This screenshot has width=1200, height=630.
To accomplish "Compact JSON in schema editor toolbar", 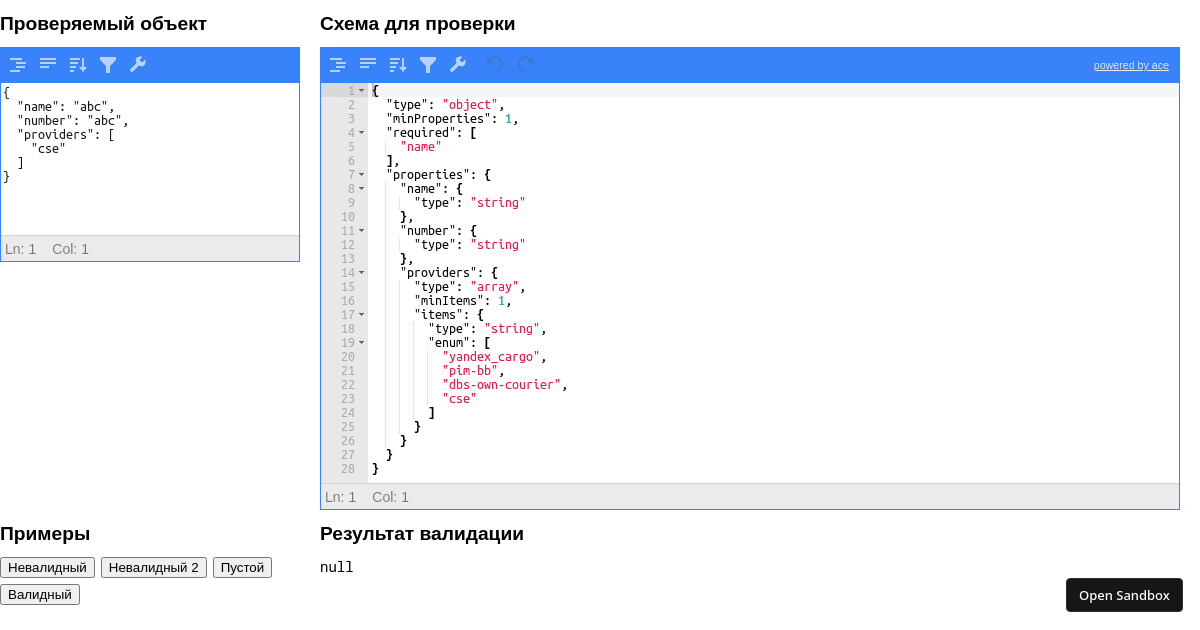I will (x=368, y=65).
